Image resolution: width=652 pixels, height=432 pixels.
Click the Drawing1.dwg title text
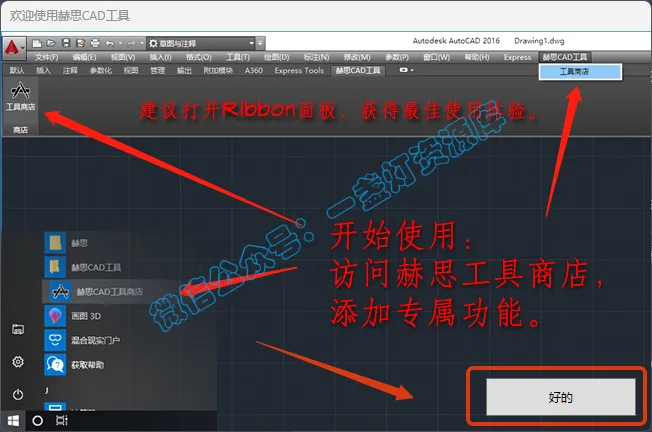tap(539, 41)
